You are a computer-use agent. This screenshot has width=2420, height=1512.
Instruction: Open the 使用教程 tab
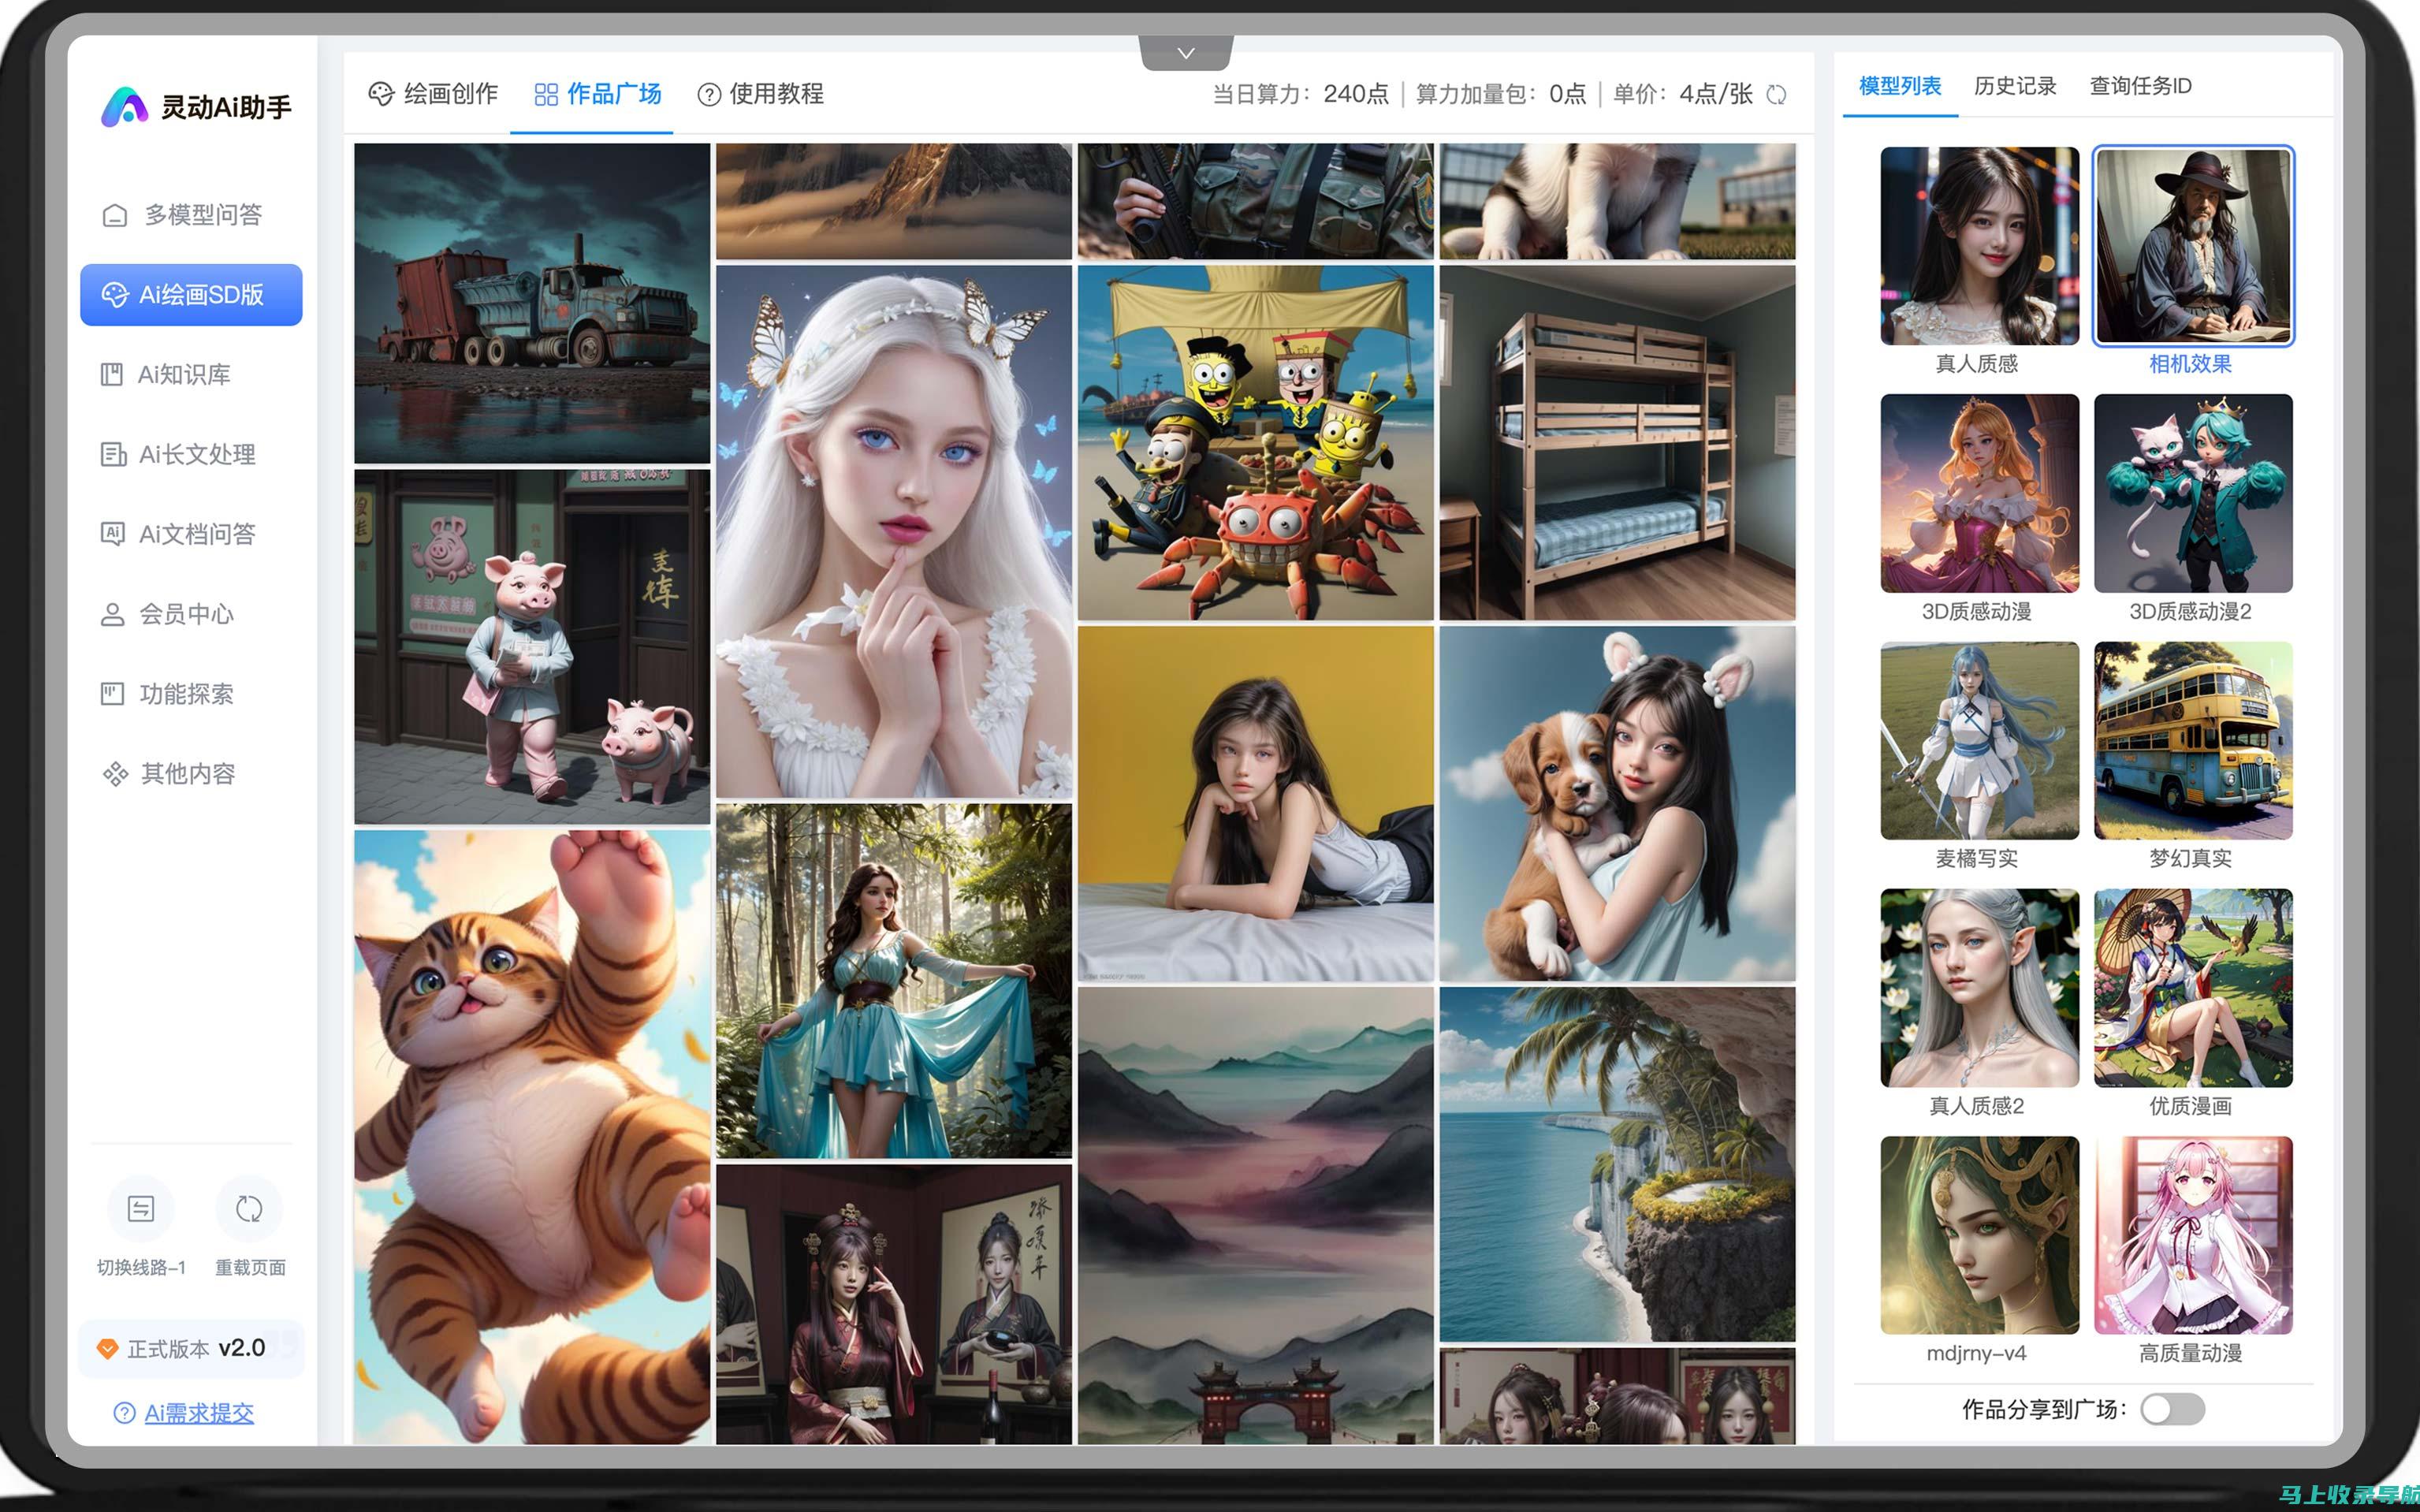(760, 94)
